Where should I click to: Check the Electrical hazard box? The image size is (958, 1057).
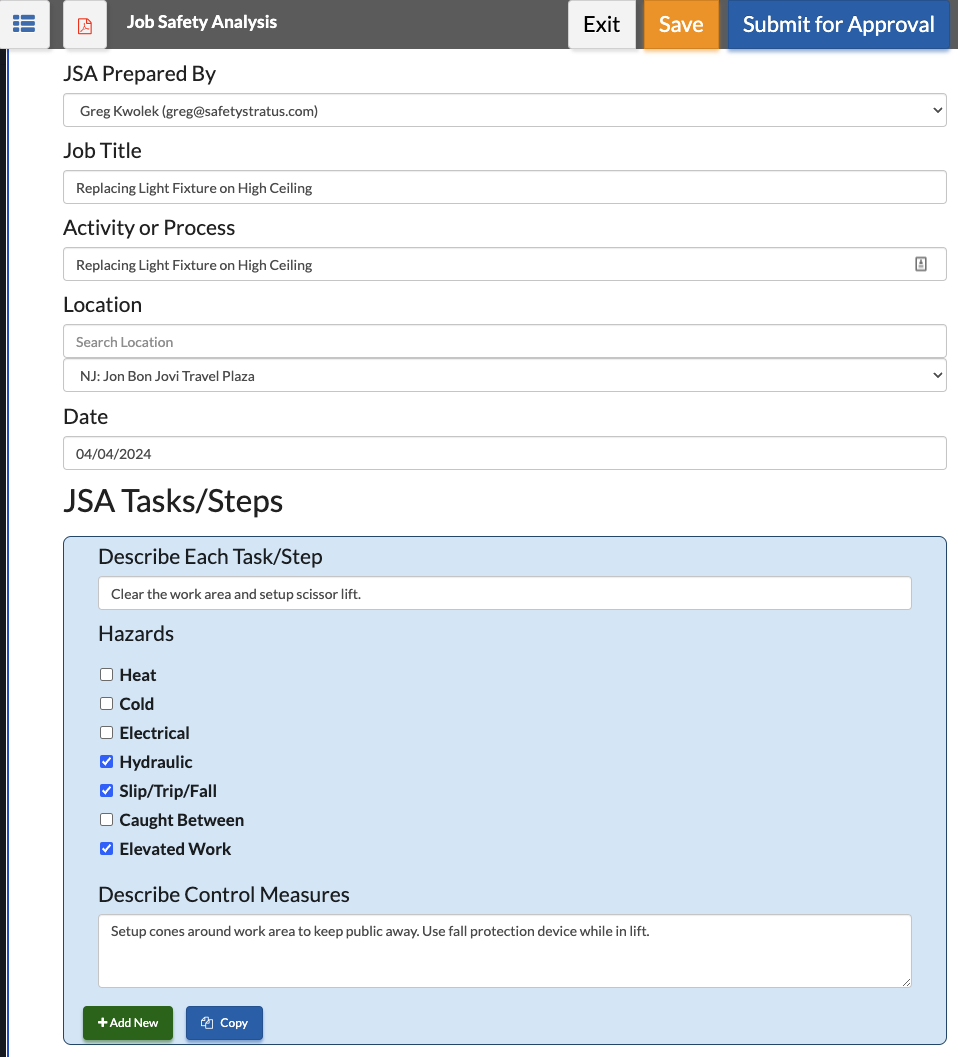pyautogui.click(x=106, y=732)
